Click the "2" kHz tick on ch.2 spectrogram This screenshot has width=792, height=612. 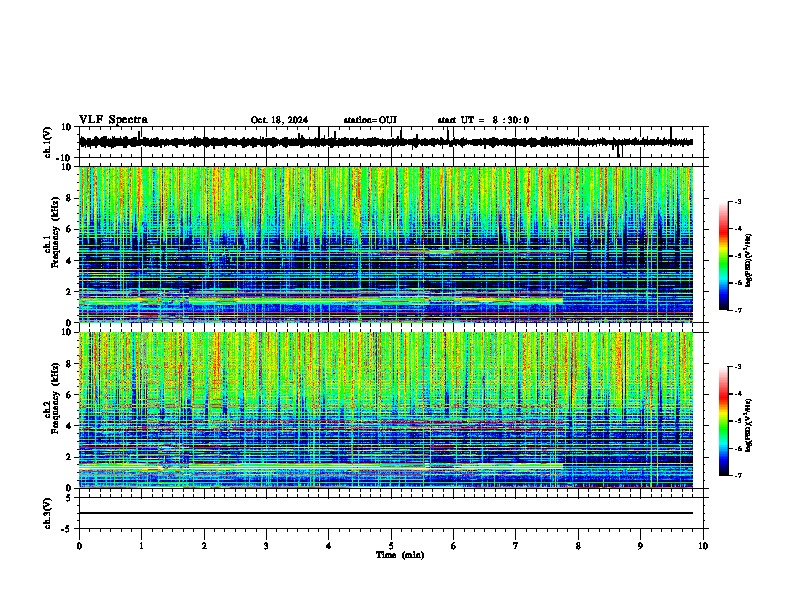[69, 457]
